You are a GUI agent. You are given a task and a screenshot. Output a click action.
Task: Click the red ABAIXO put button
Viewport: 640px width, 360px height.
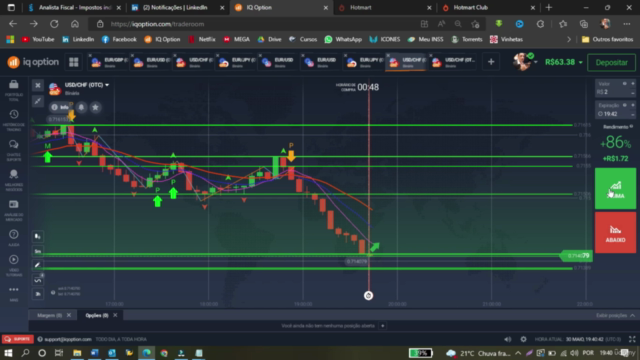point(615,233)
